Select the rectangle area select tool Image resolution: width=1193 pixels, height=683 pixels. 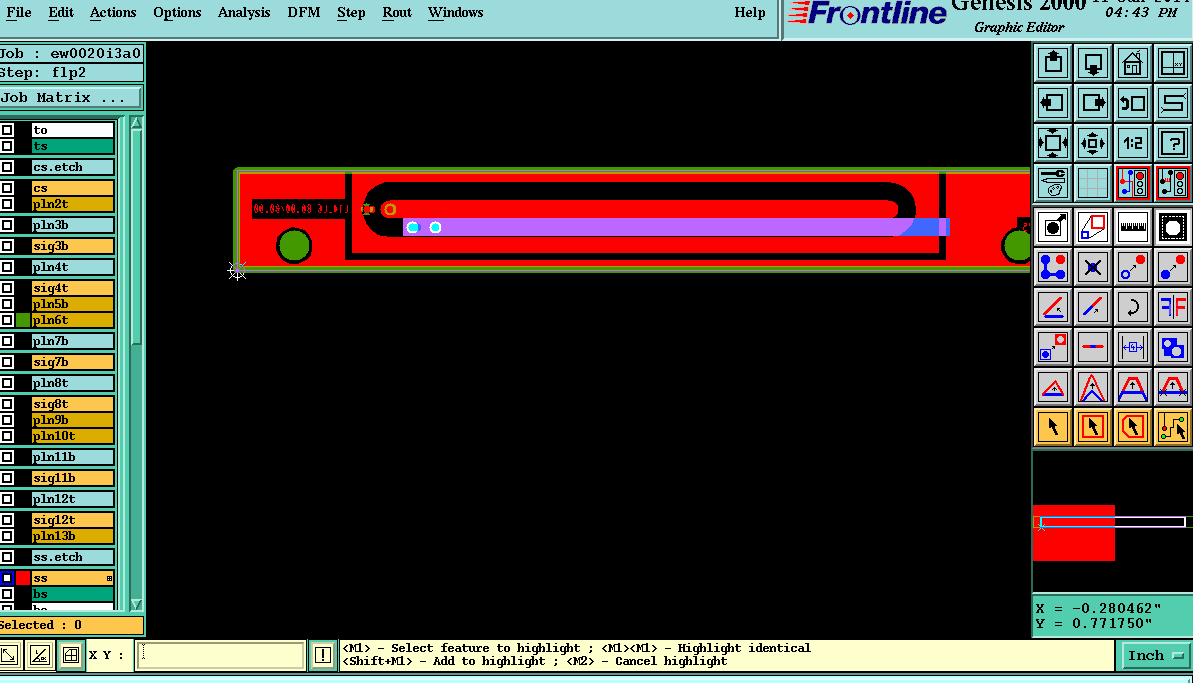point(1093,427)
